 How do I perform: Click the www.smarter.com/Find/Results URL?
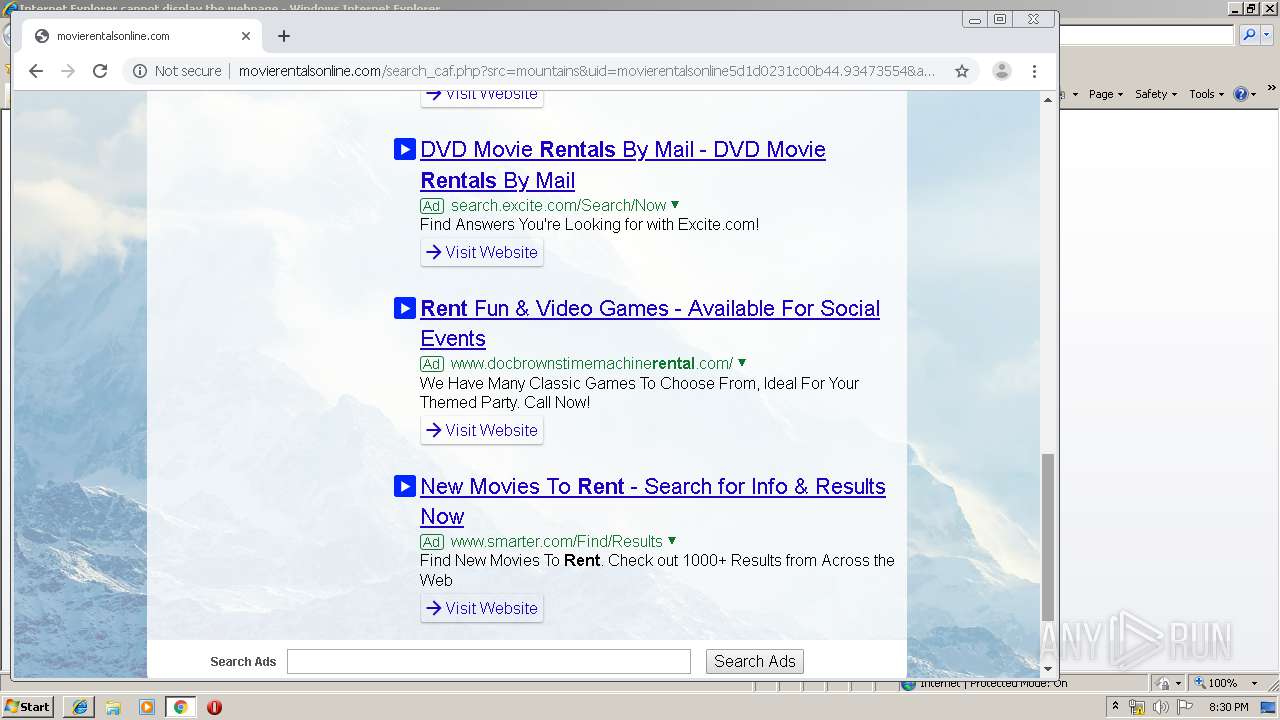point(556,541)
